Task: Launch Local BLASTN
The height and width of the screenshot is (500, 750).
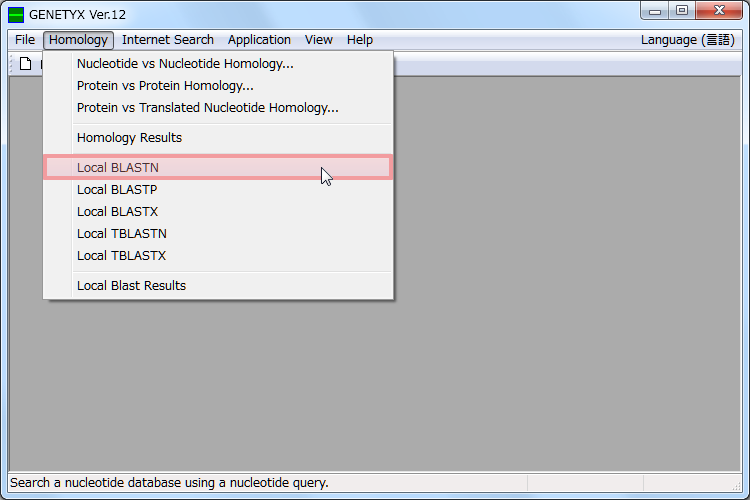Action: coord(218,167)
